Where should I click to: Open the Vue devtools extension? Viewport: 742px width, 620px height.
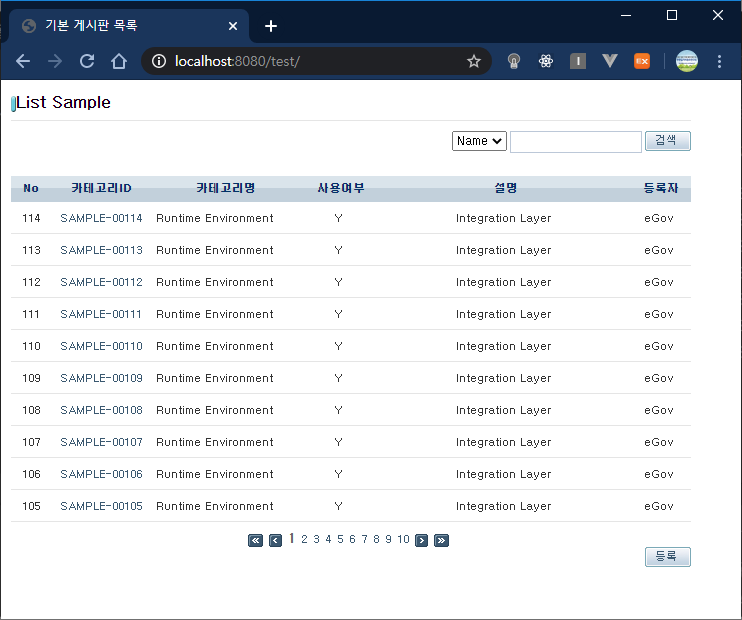click(610, 61)
